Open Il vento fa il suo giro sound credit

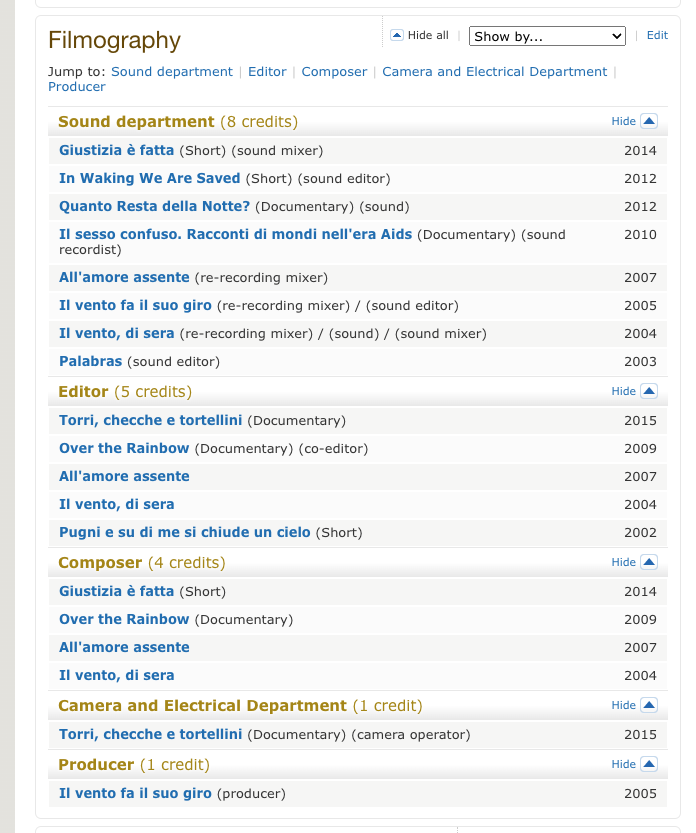click(x=135, y=305)
